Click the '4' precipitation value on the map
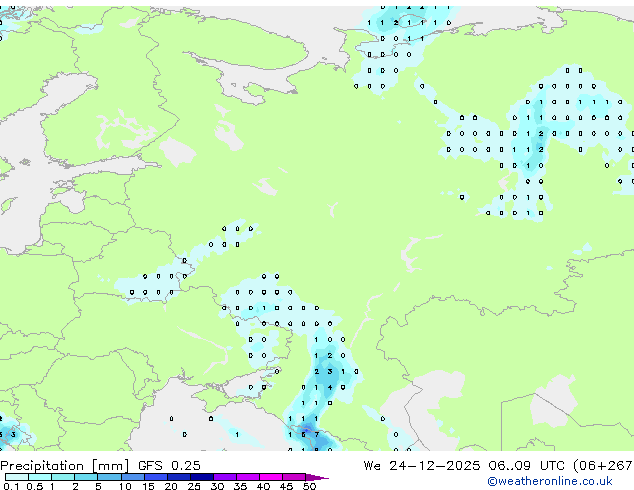634x490 pixels. click(x=330, y=387)
